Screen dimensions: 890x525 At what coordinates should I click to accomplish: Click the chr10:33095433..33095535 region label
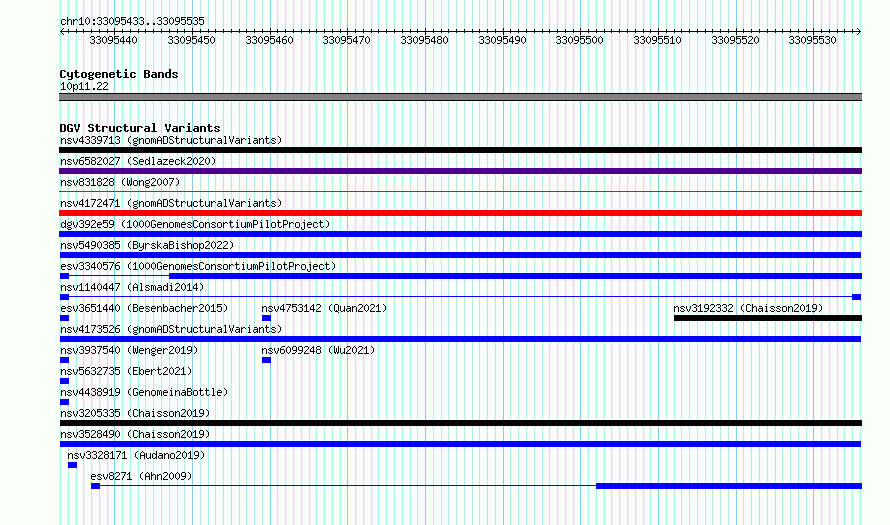[132, 21]
